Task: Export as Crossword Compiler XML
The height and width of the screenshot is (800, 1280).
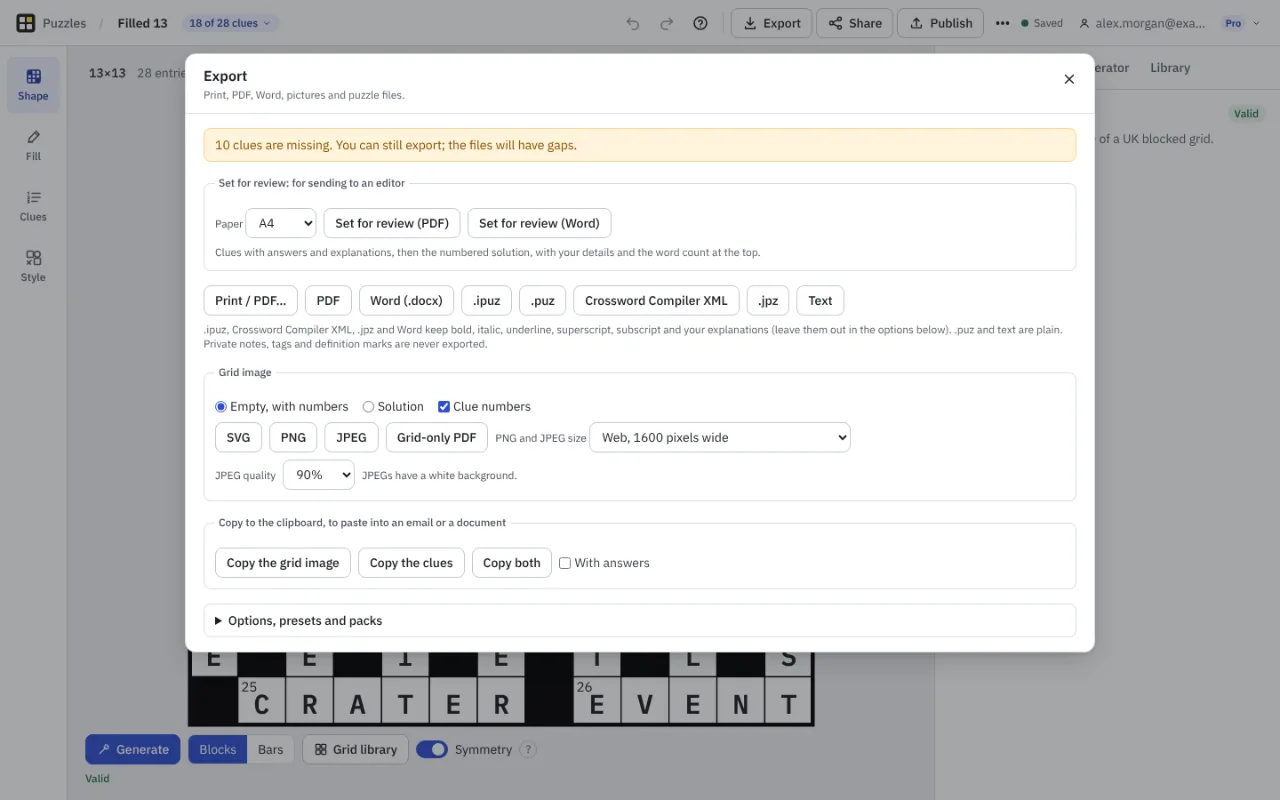Action: pos(656,300)
